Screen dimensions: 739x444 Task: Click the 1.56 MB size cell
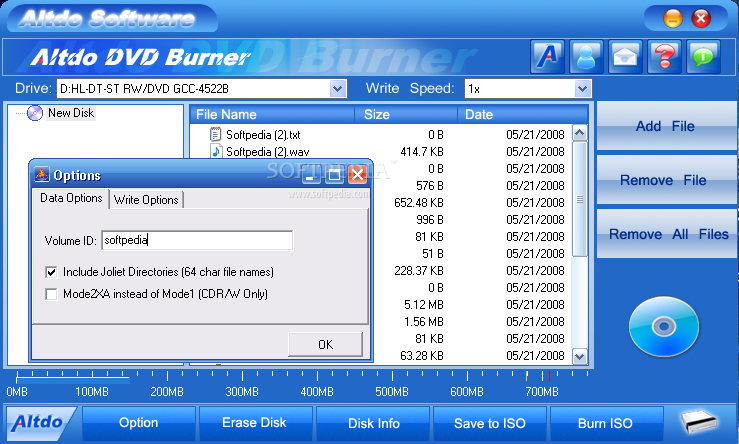pyautogui.click(x=424, y=321)
